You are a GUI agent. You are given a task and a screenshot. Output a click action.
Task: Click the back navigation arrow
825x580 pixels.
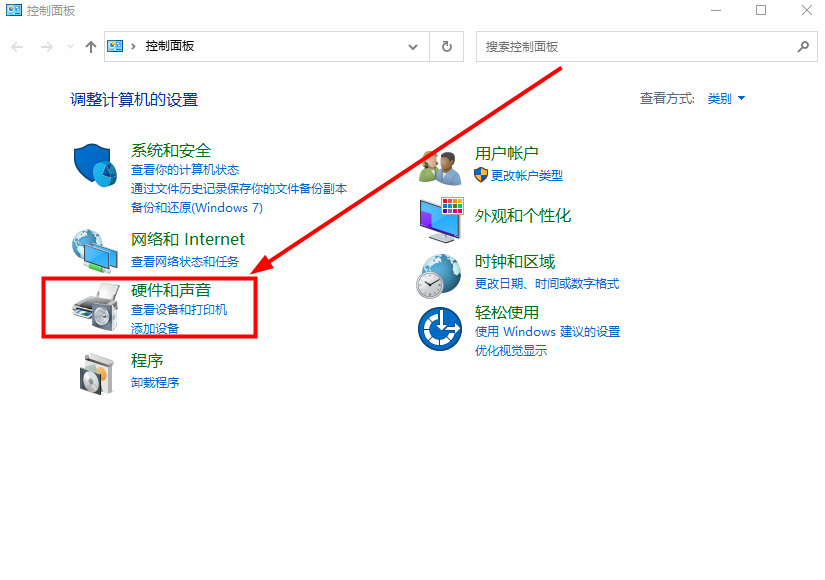[x=16, y=46]
